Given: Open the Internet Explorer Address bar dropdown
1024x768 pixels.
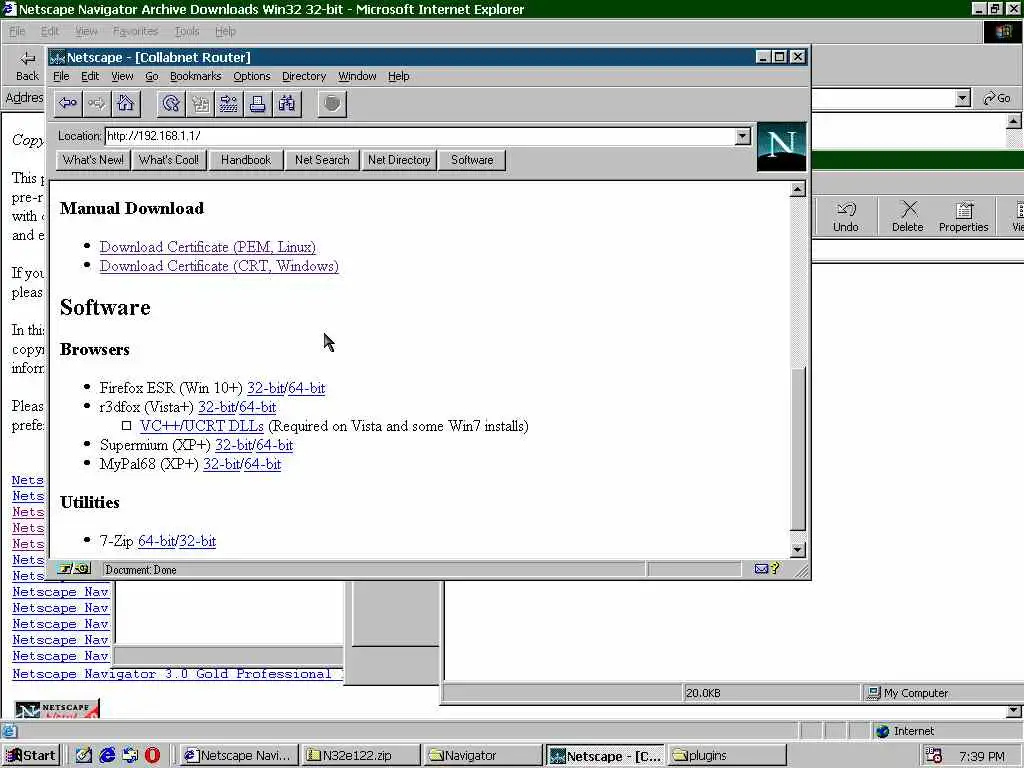Looking at the screenshot, I should click(963, 99).
